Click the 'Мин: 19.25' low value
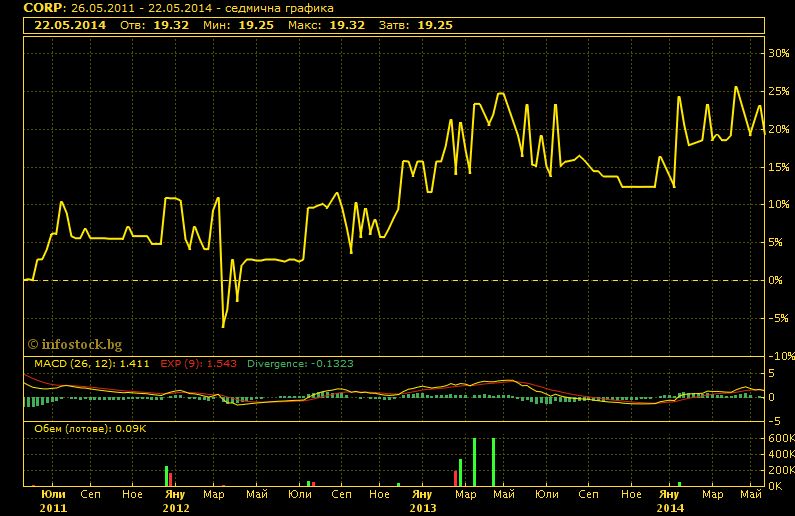Screen dimensions: 795x516 (x=238, y=25)
